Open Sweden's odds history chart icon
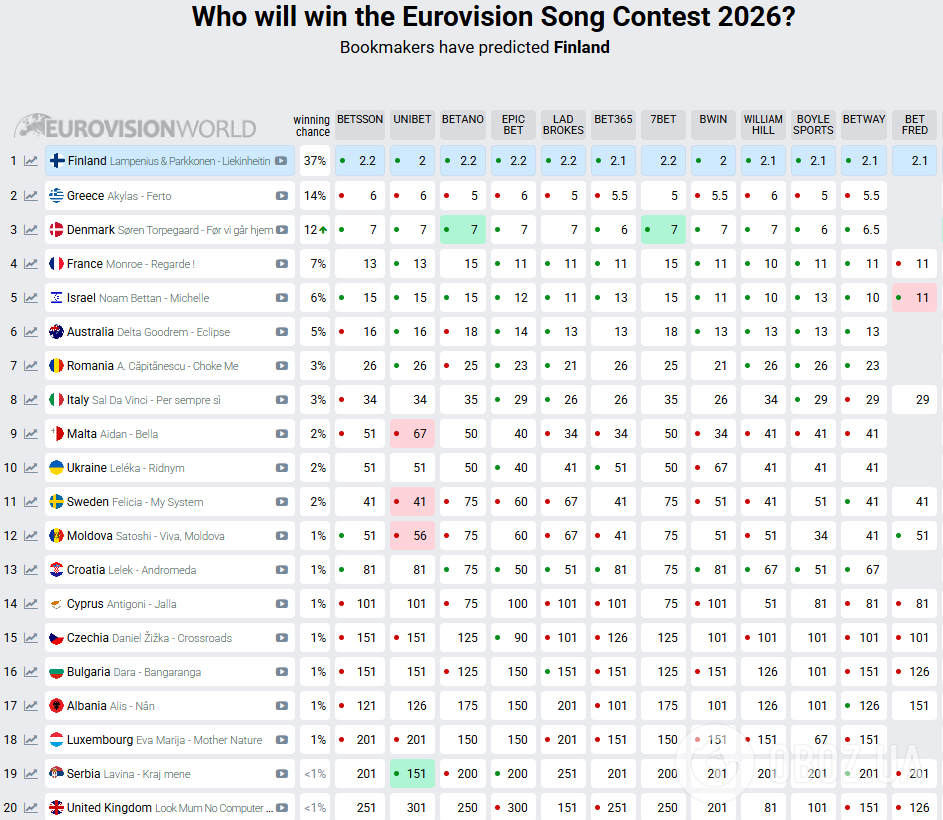The width and height of the screenshot is (943, 820). pyautogui.click(x=31, y=502)
